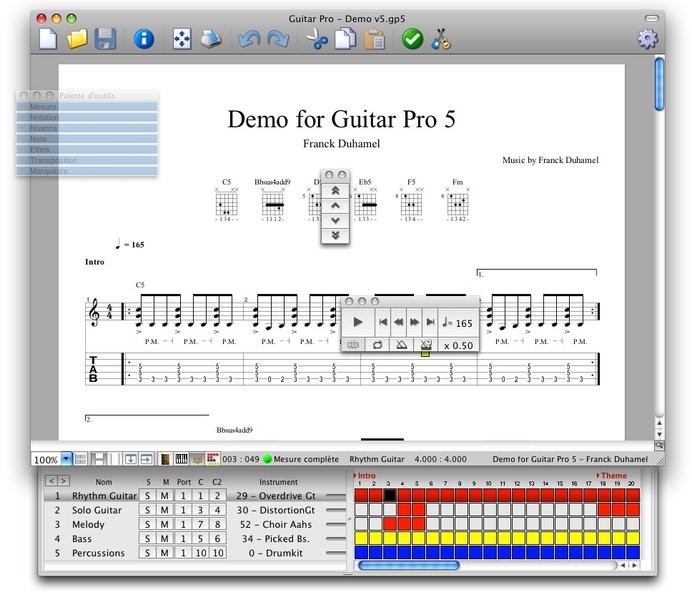Fast forward one bar in the transport panel
Viewport: 692px width, 600px height.
(x=414, y=322)
